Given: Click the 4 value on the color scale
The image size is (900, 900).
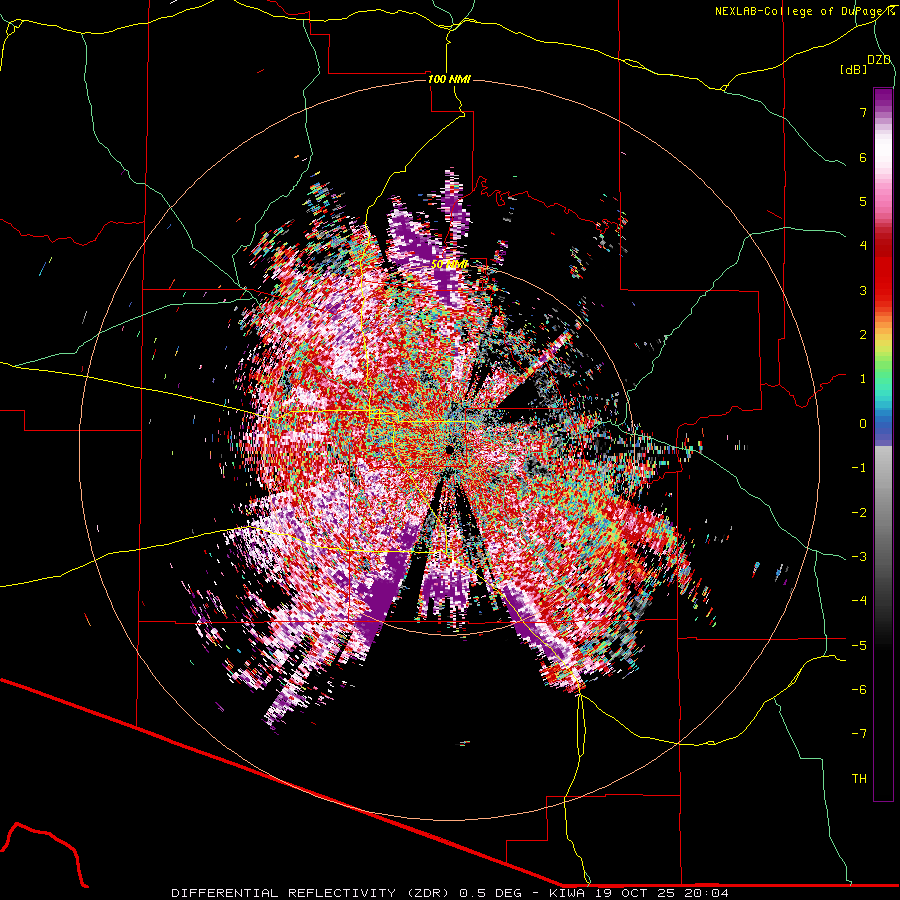Looking at the screenshot, I should click(x=863, y=246).
